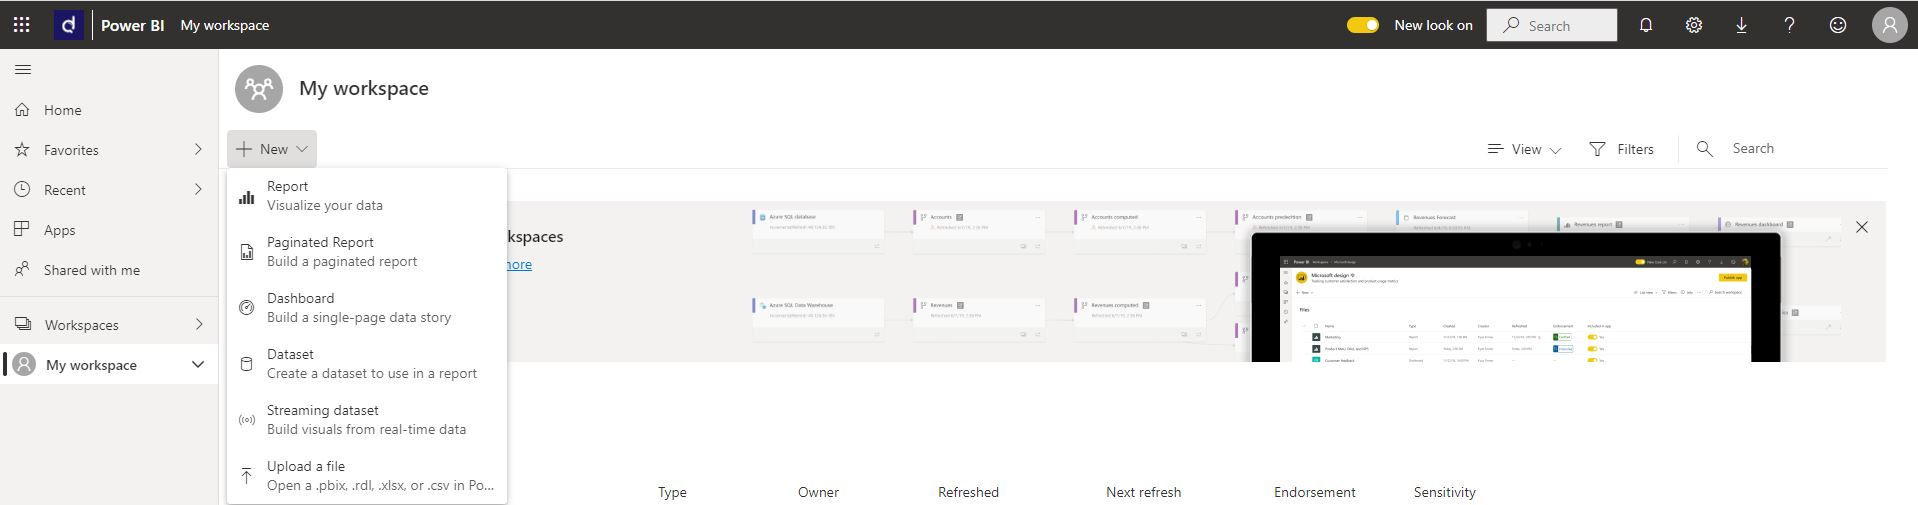The height and width of the screenshot is (505, 1918).
Task: Collapse the navigation pane hamburger
Action: coord(23,69)
